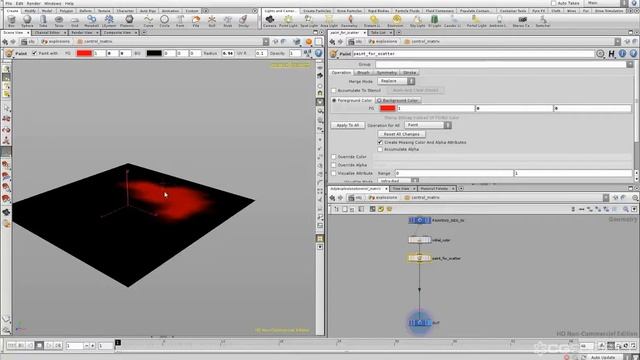The width and height of the screenshot is (640, 360).
Task: Enable the Override Color checkbox
Action: coord(333,157)
